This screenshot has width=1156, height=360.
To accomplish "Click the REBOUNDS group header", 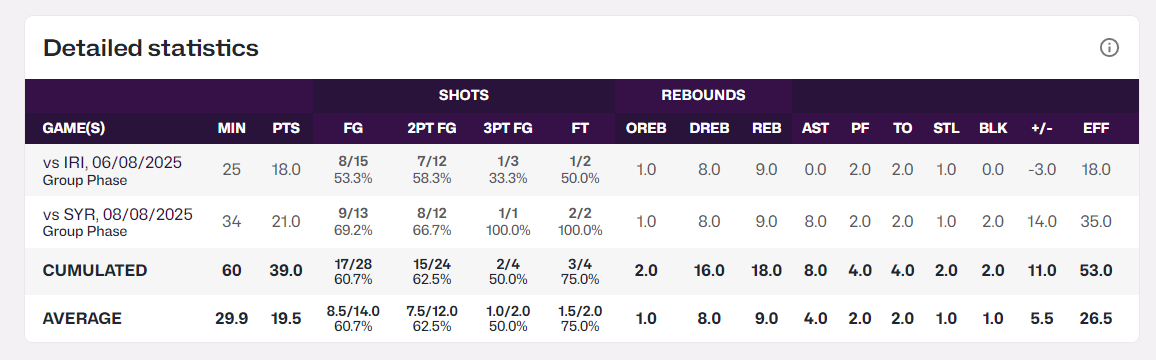I will click(x=703, y=95).
